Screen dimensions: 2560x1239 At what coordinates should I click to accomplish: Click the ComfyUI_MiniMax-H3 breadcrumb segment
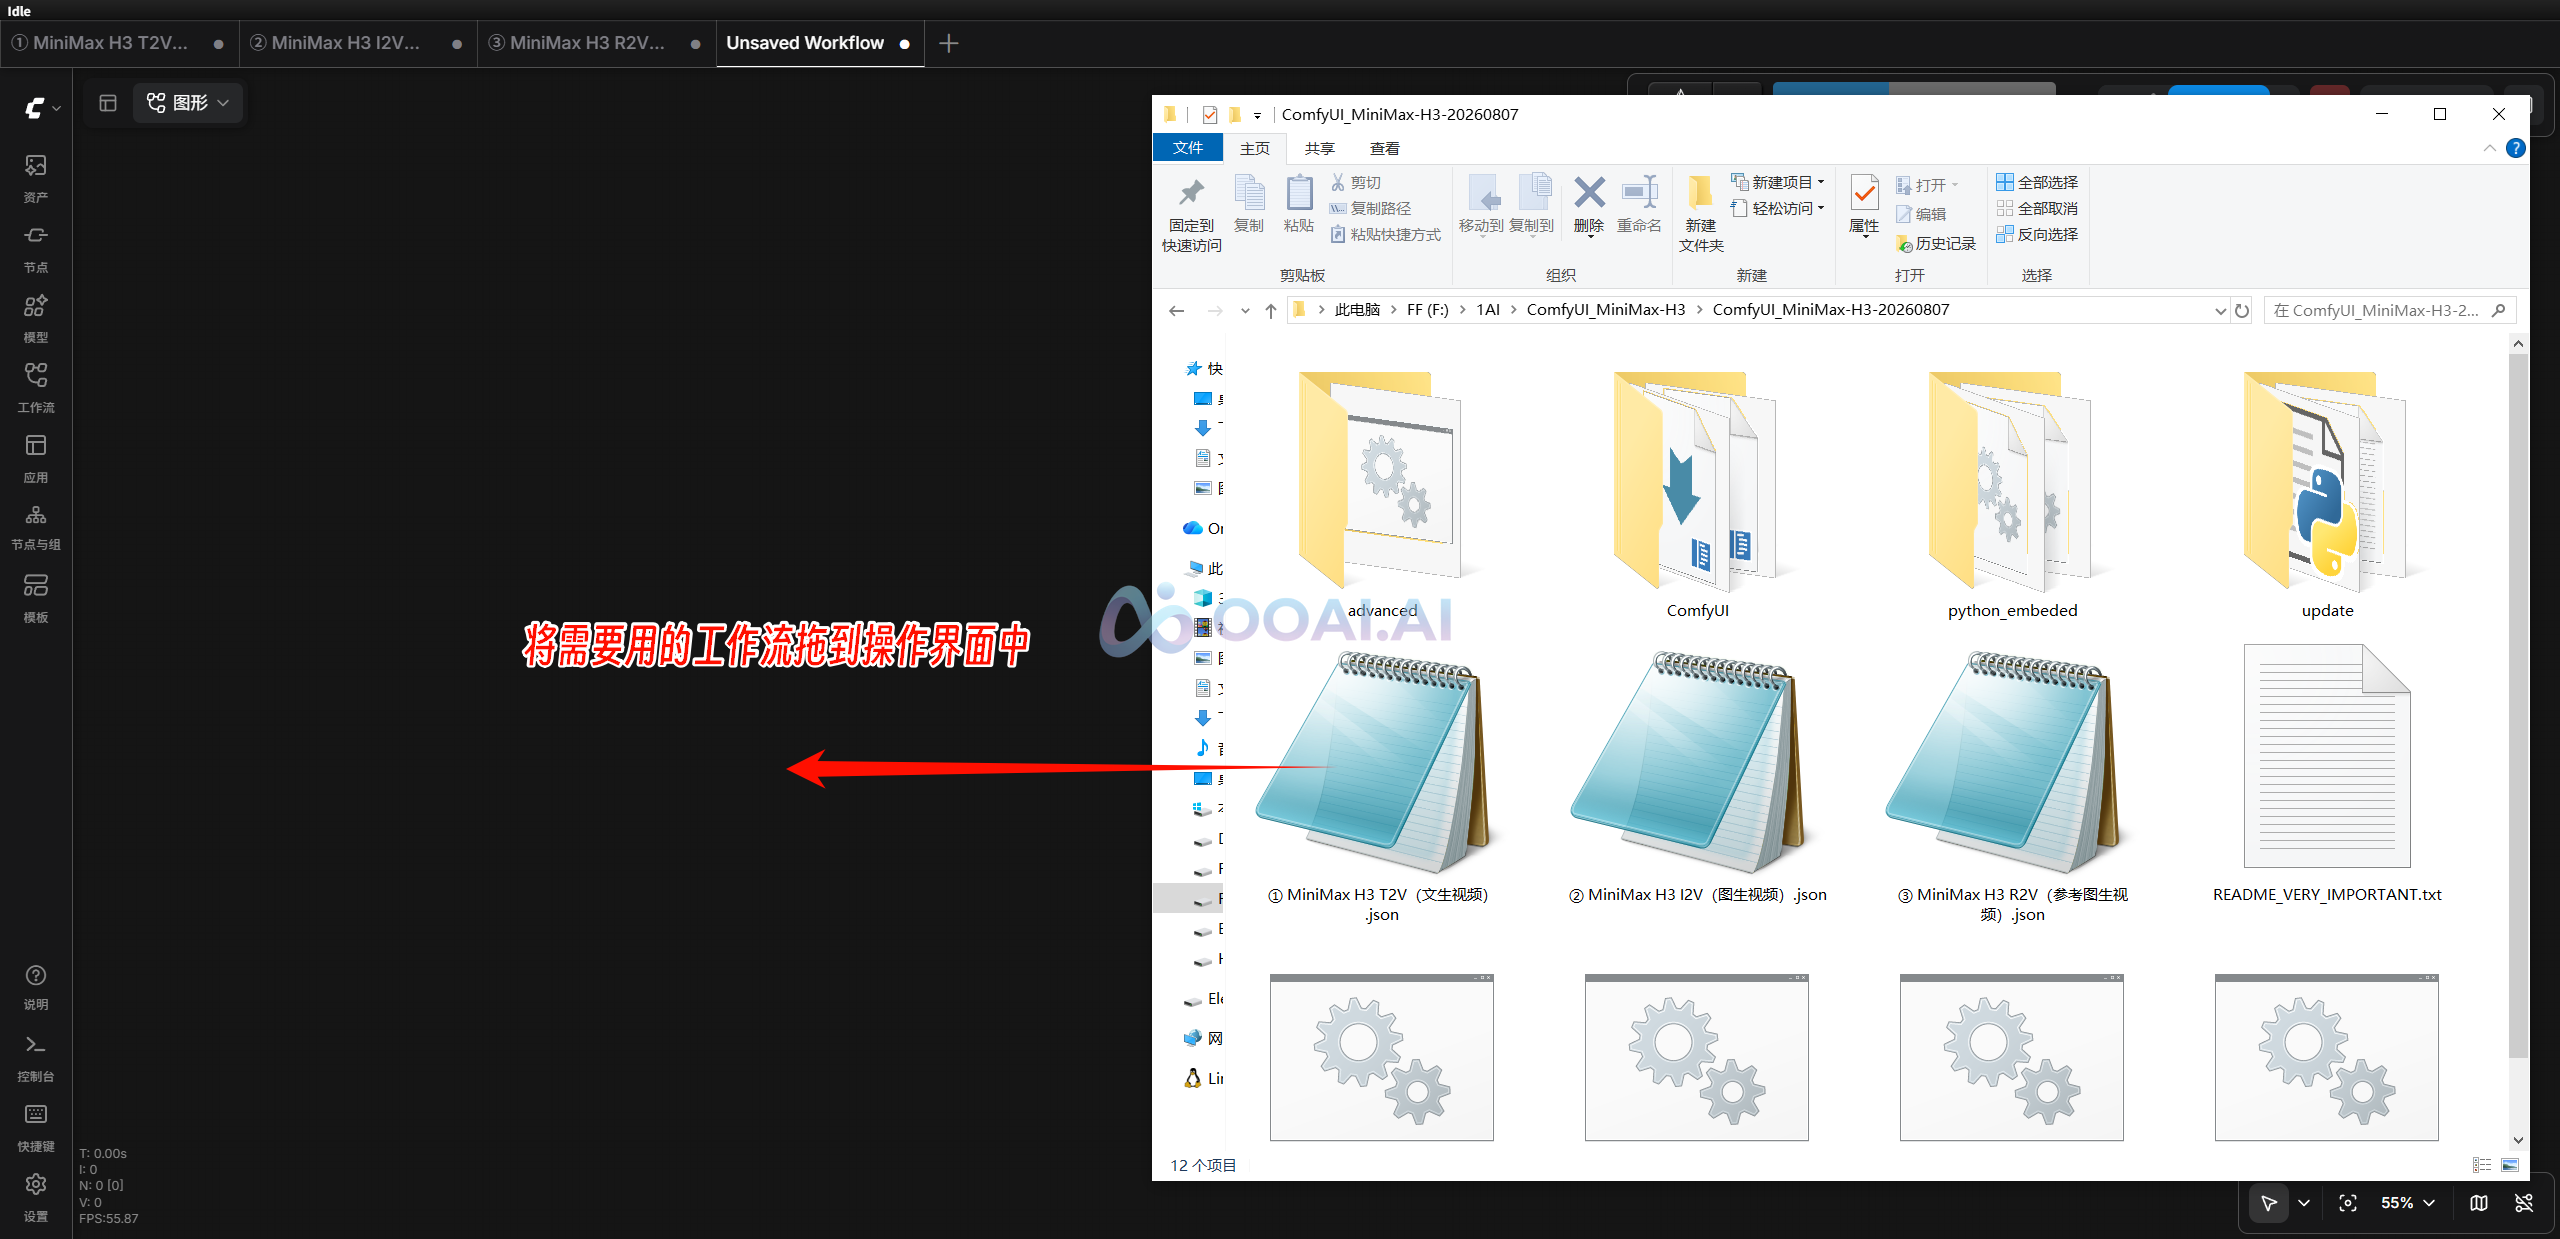tap(1606, 310)
